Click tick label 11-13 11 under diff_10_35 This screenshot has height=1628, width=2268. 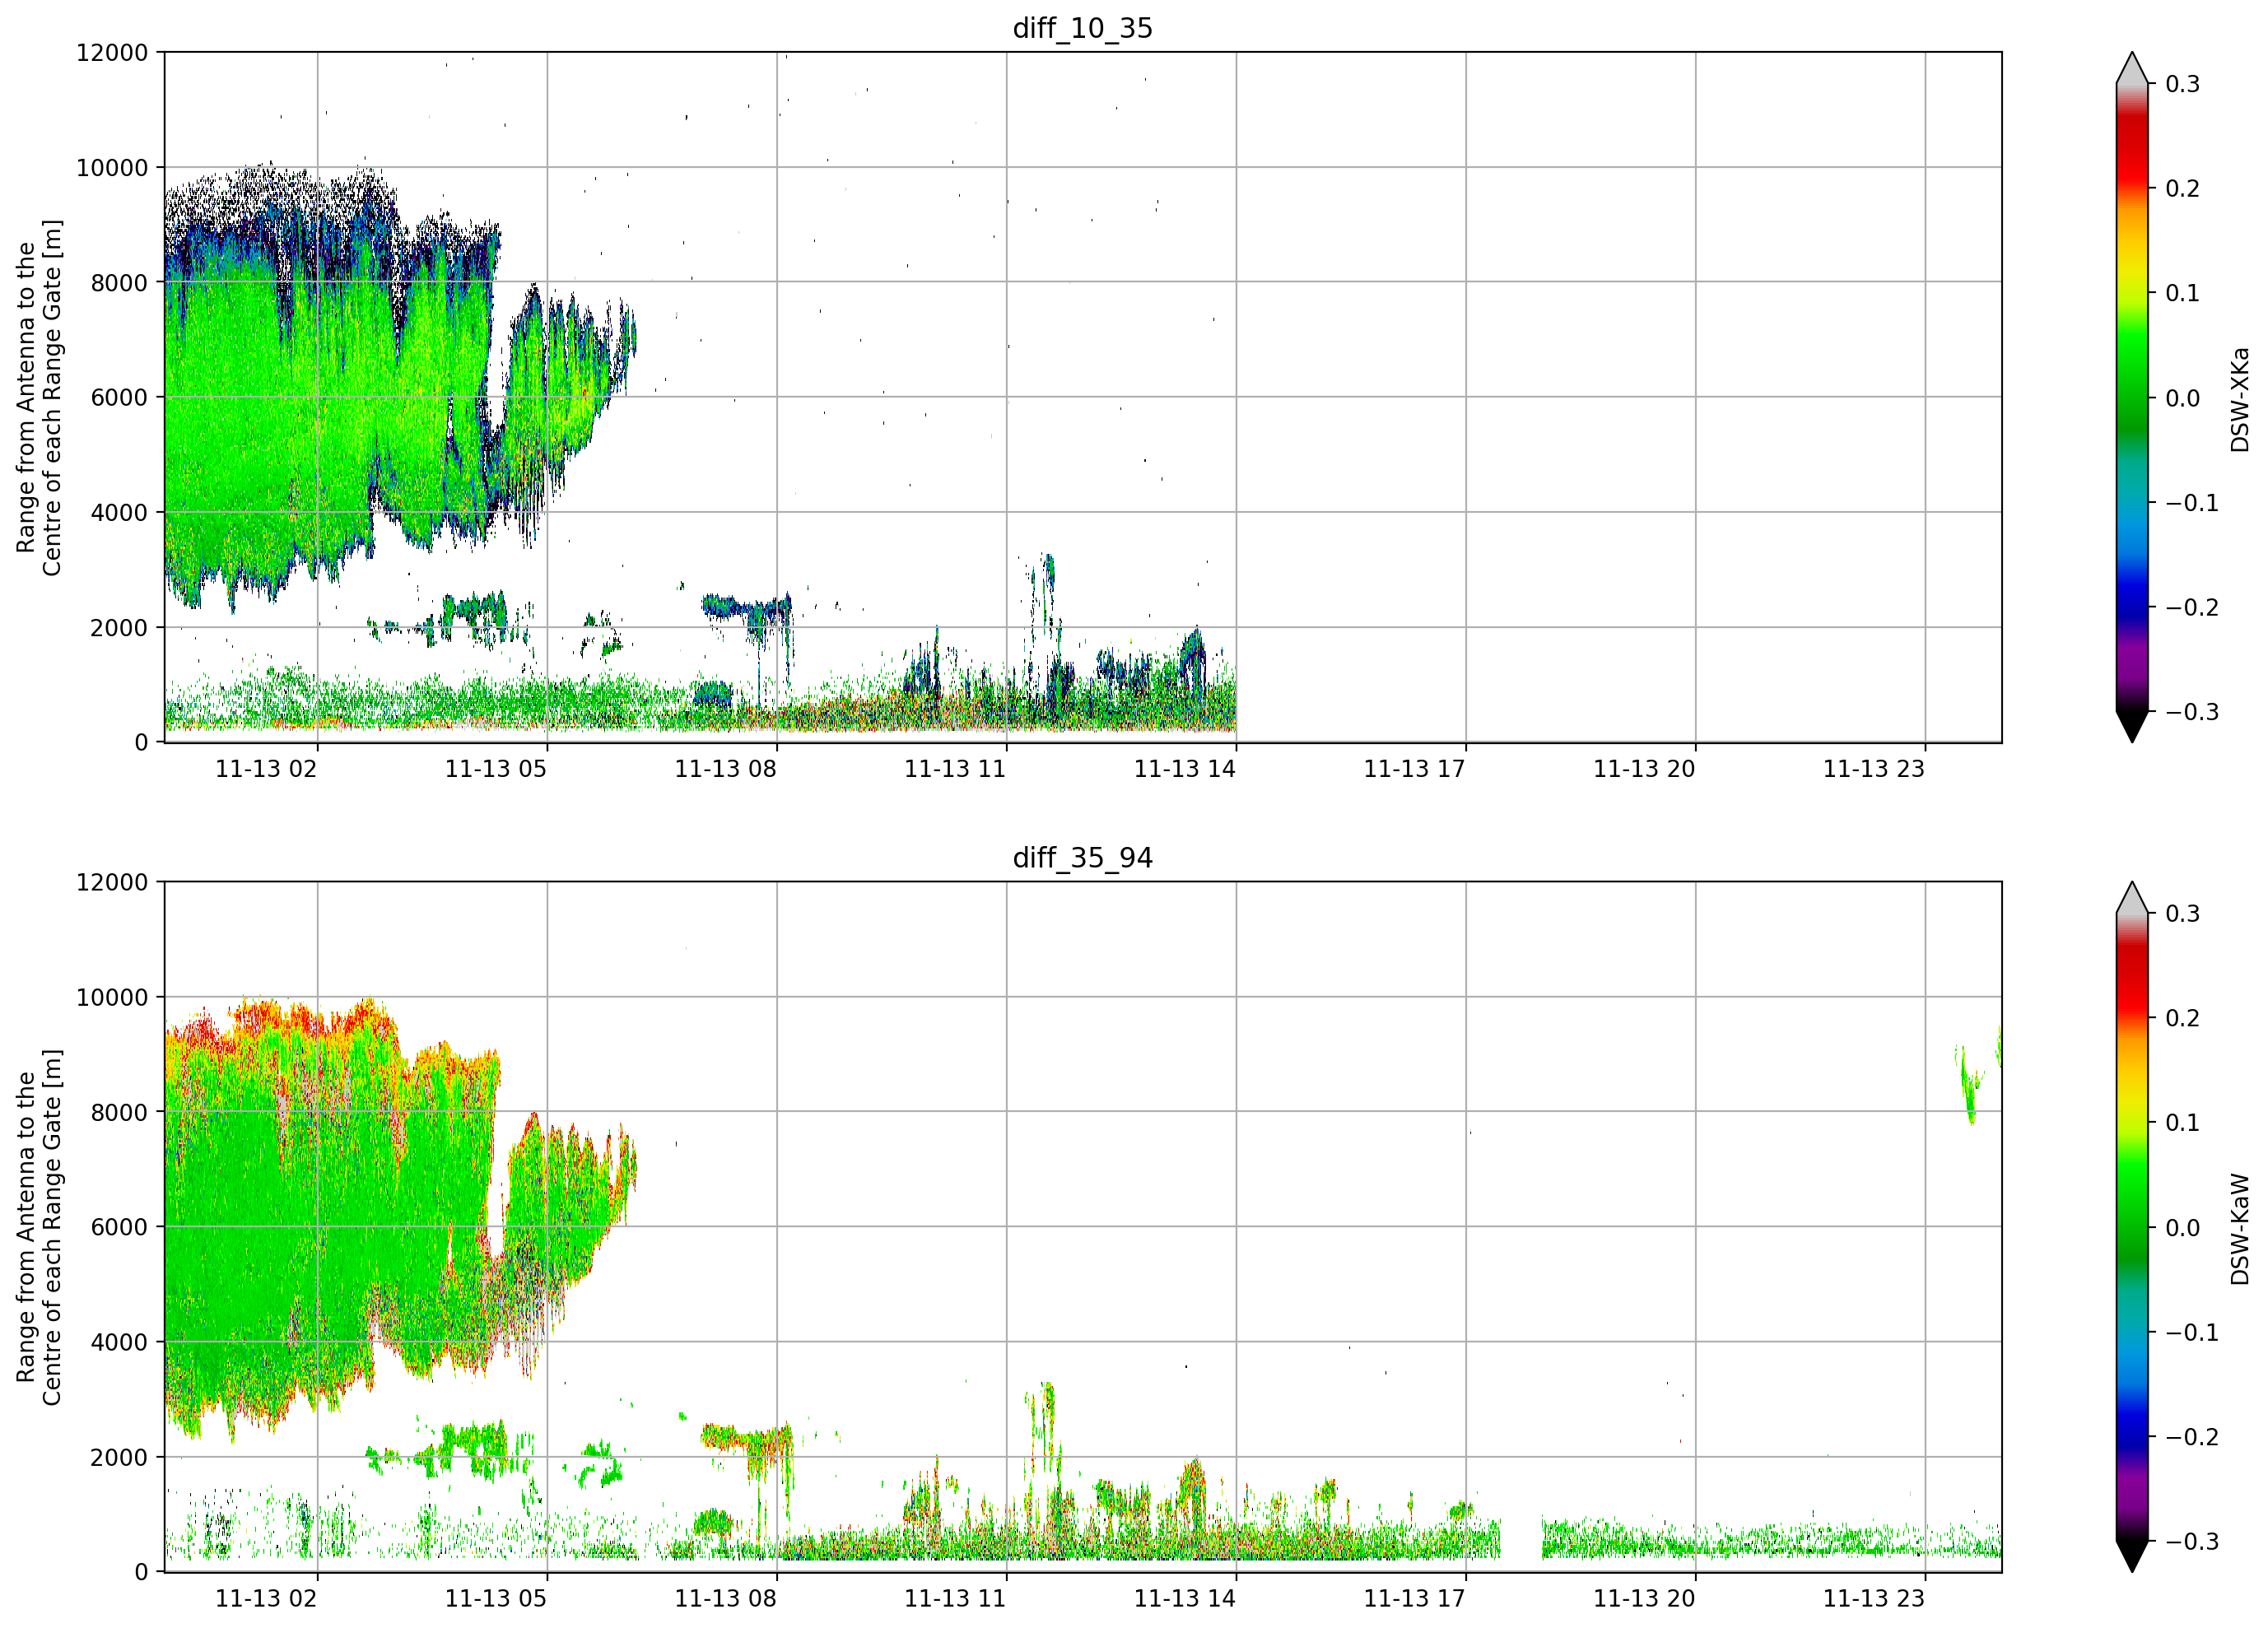click(955, 769)
